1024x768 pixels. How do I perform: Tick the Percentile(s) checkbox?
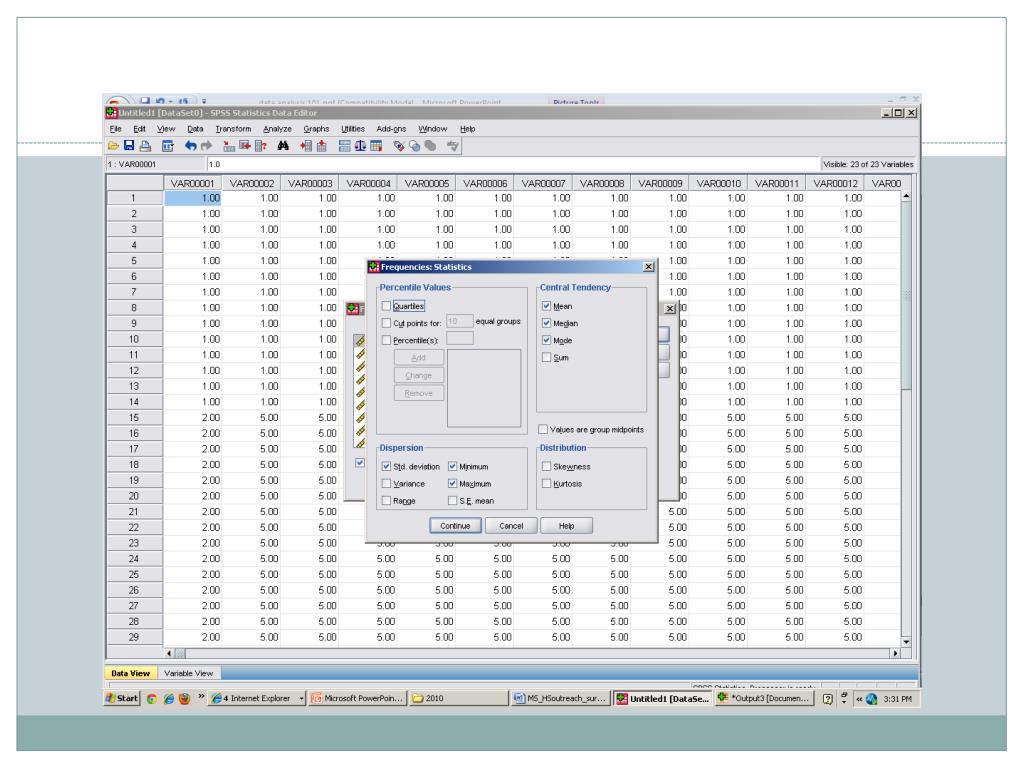click(387, 340)
